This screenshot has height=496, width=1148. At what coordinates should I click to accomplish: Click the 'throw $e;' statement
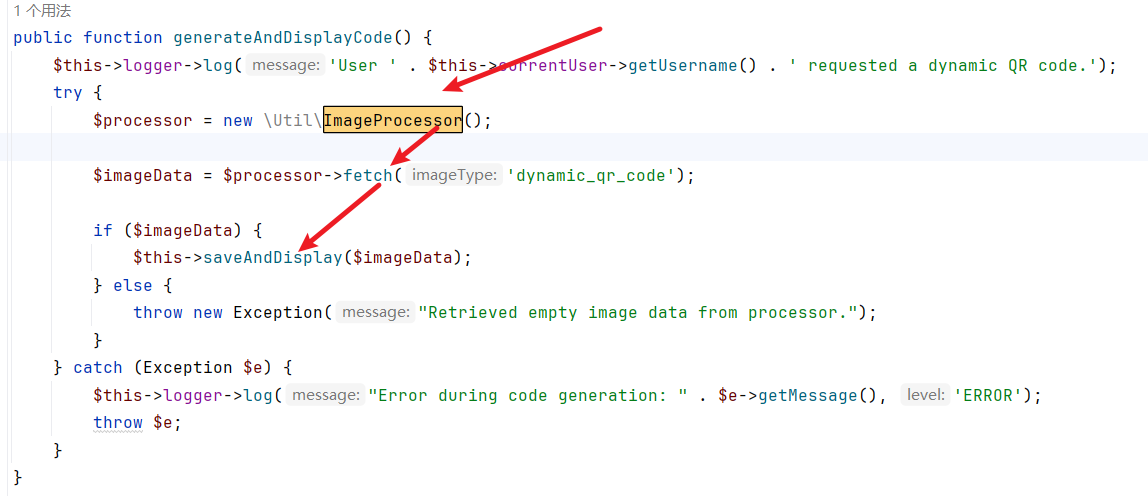pos(136,423)
